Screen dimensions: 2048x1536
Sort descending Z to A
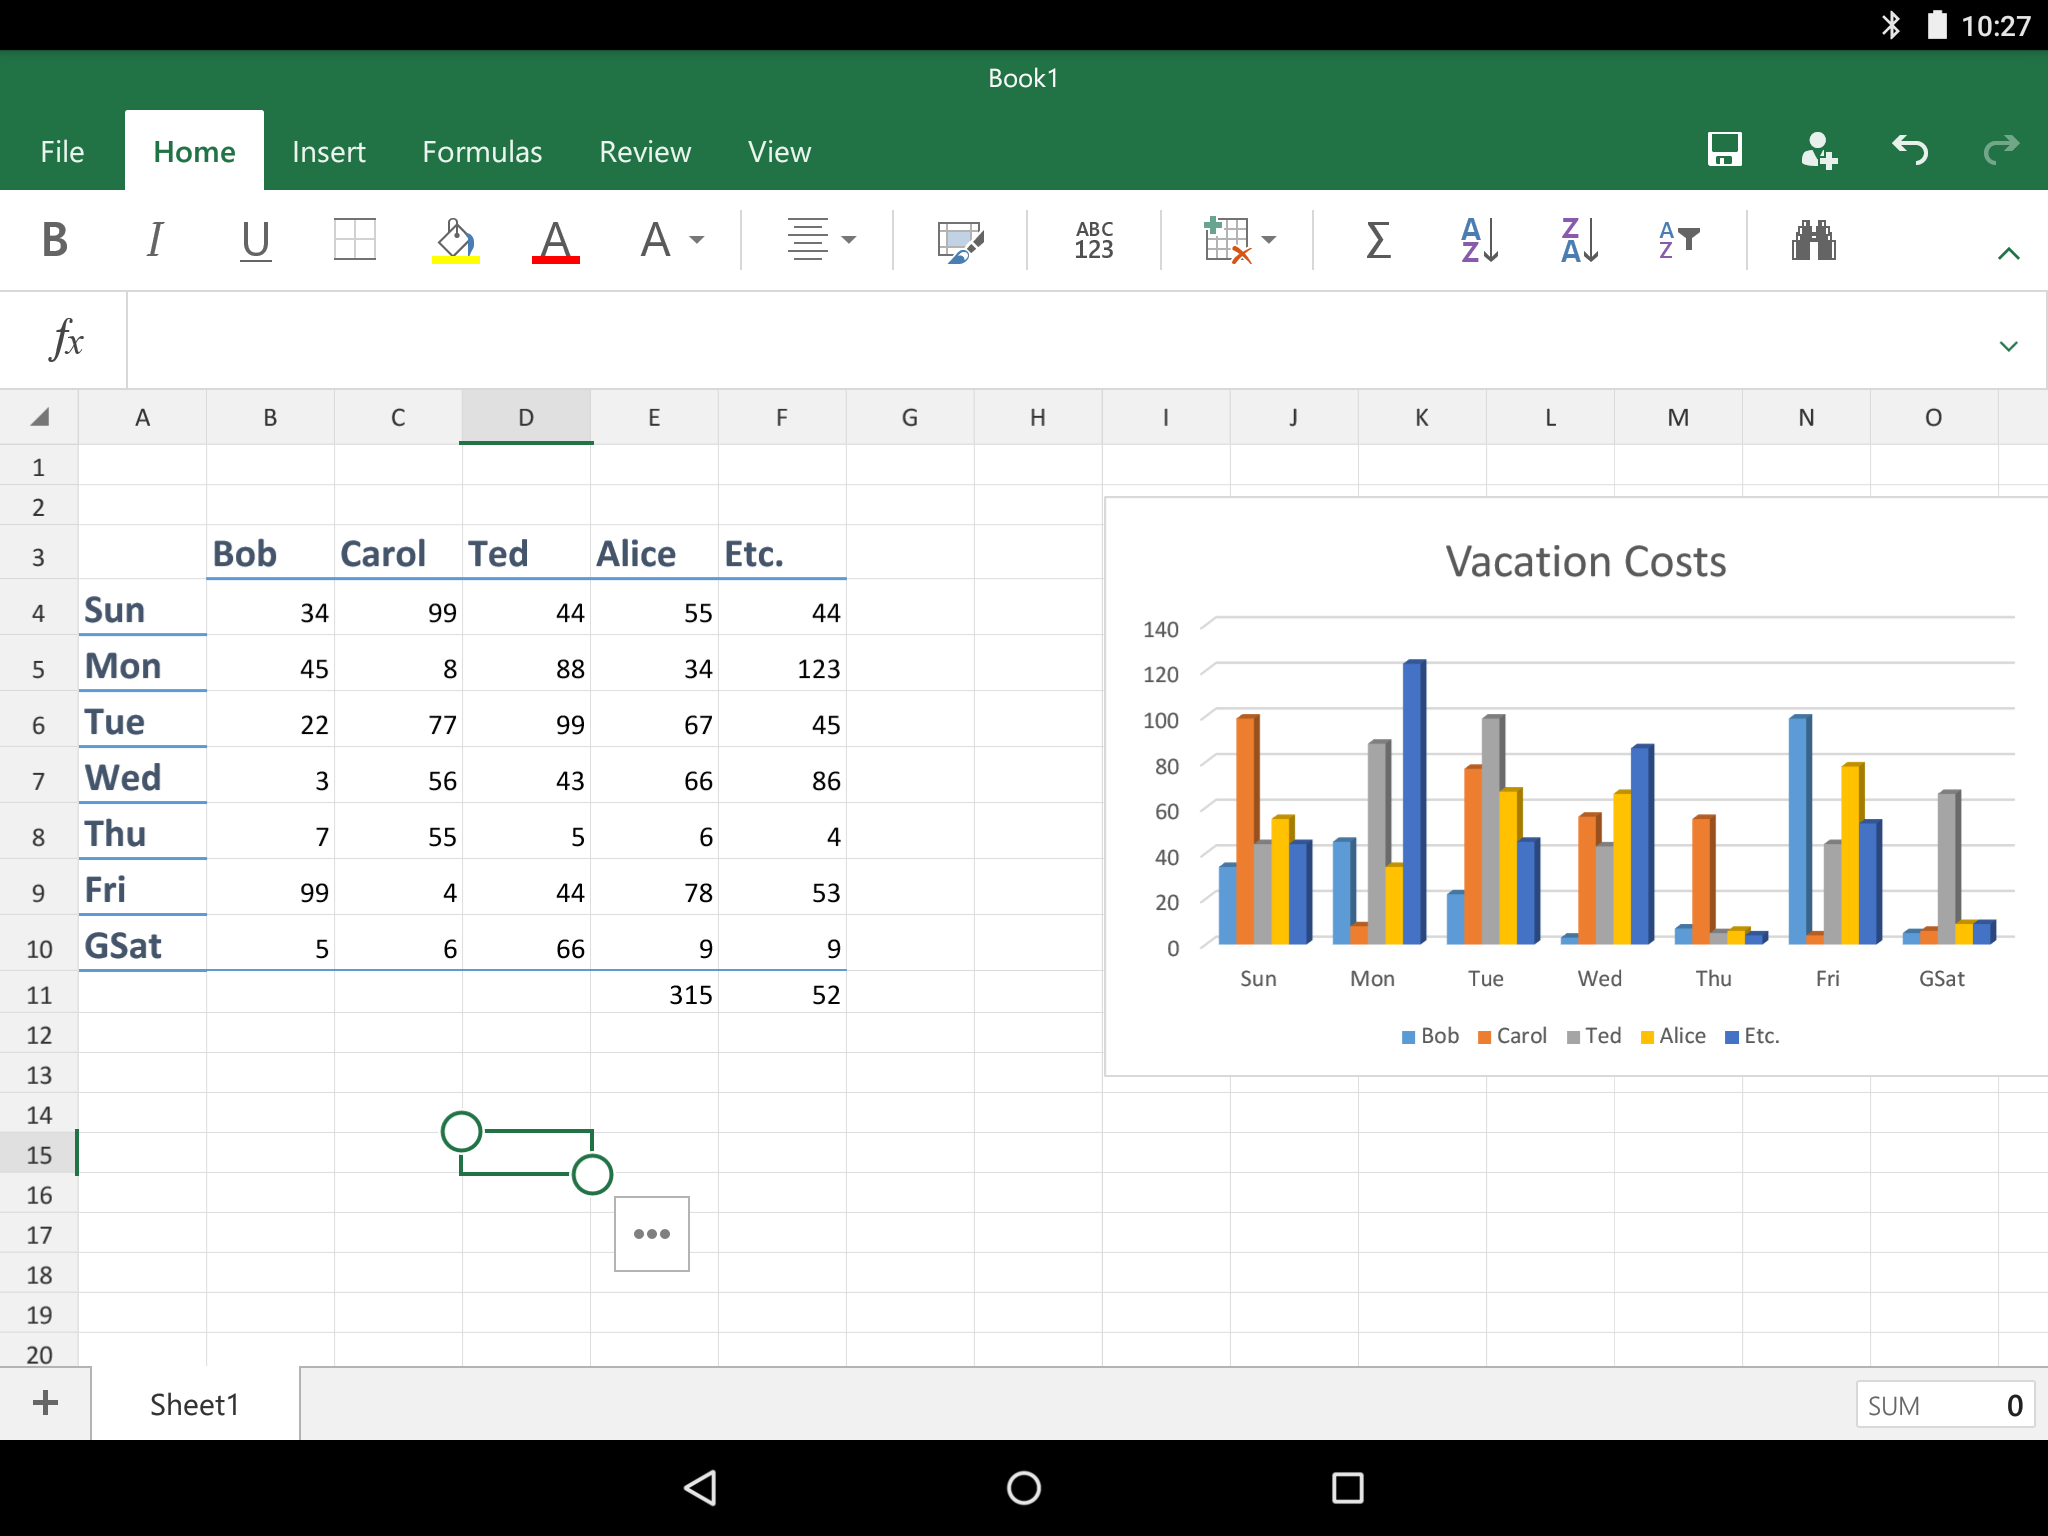click(1579, 240)
